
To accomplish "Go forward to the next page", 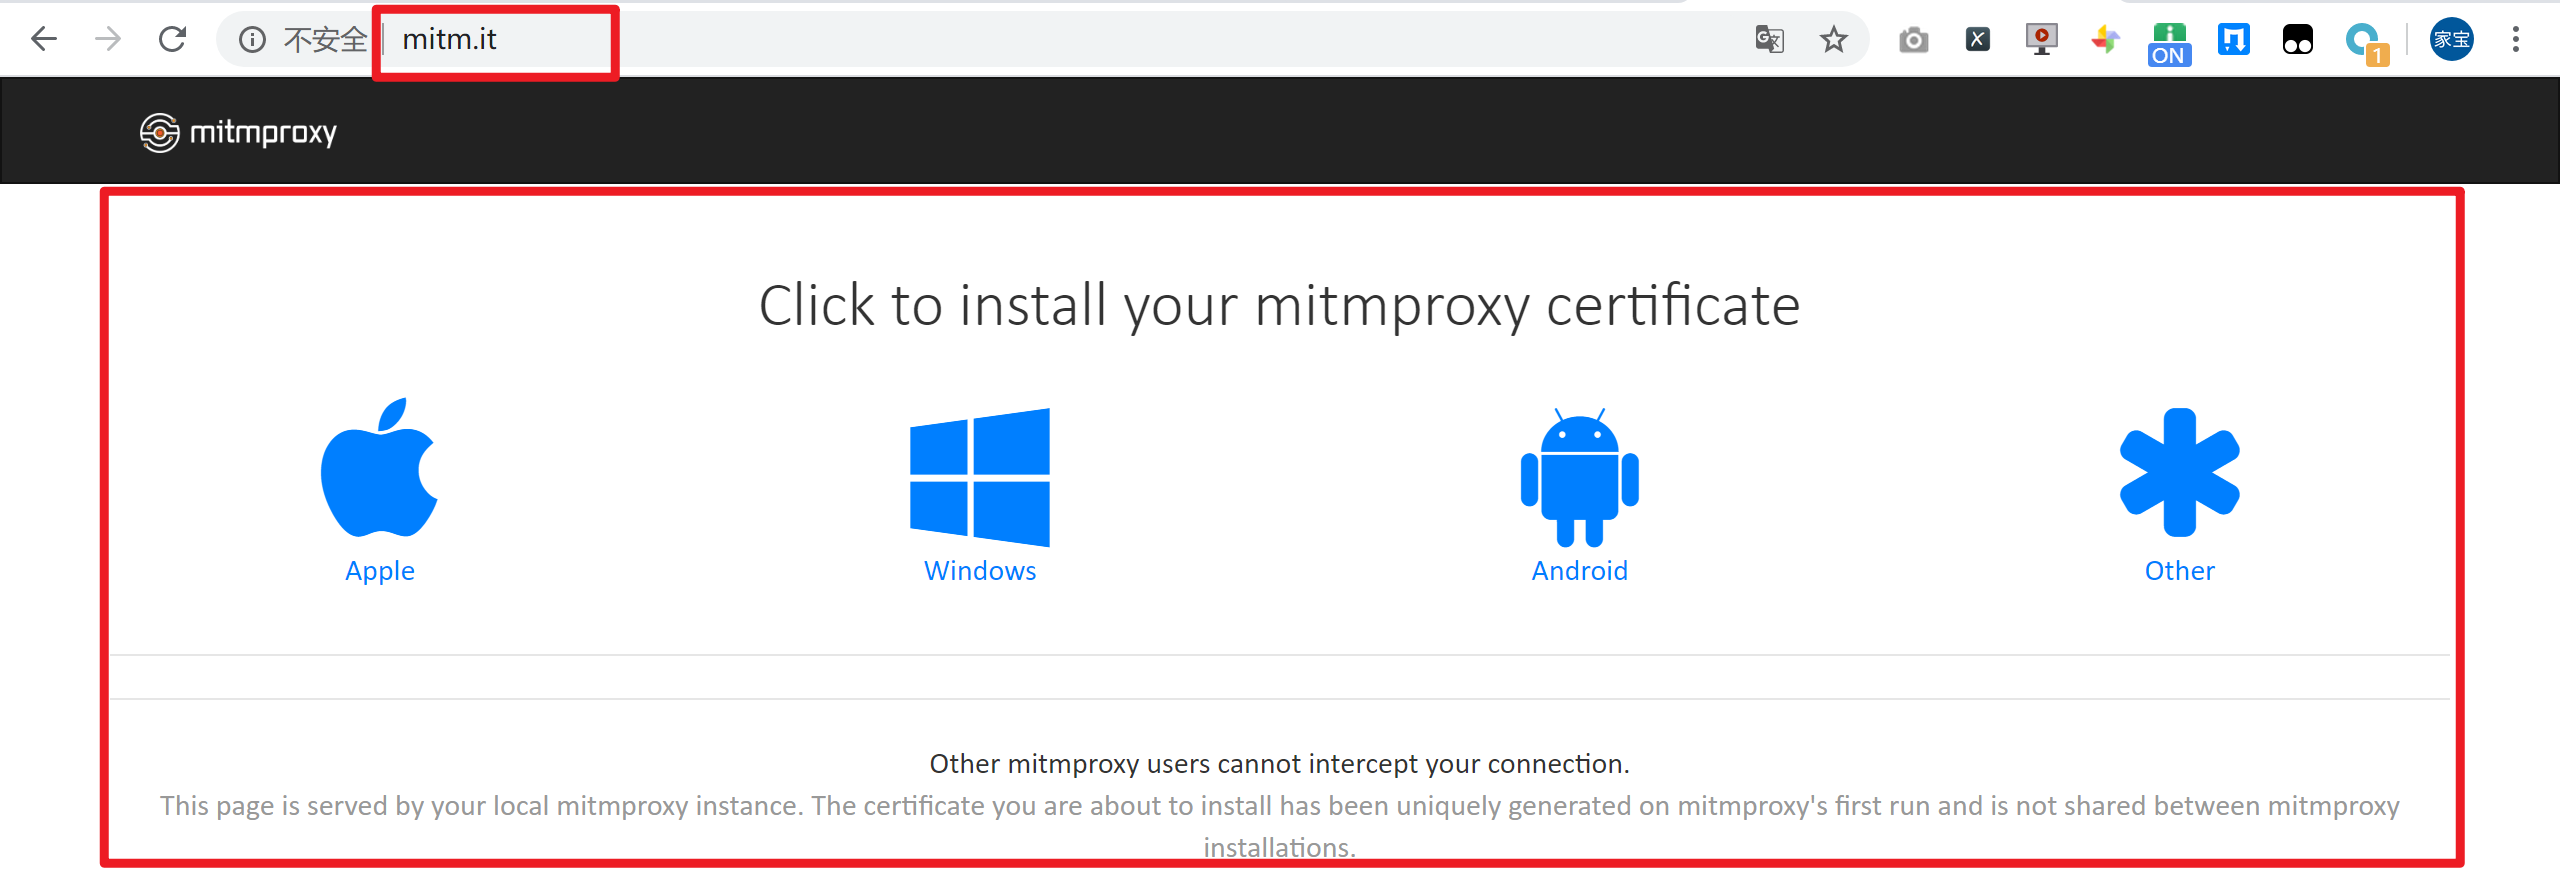I will 108,39.
